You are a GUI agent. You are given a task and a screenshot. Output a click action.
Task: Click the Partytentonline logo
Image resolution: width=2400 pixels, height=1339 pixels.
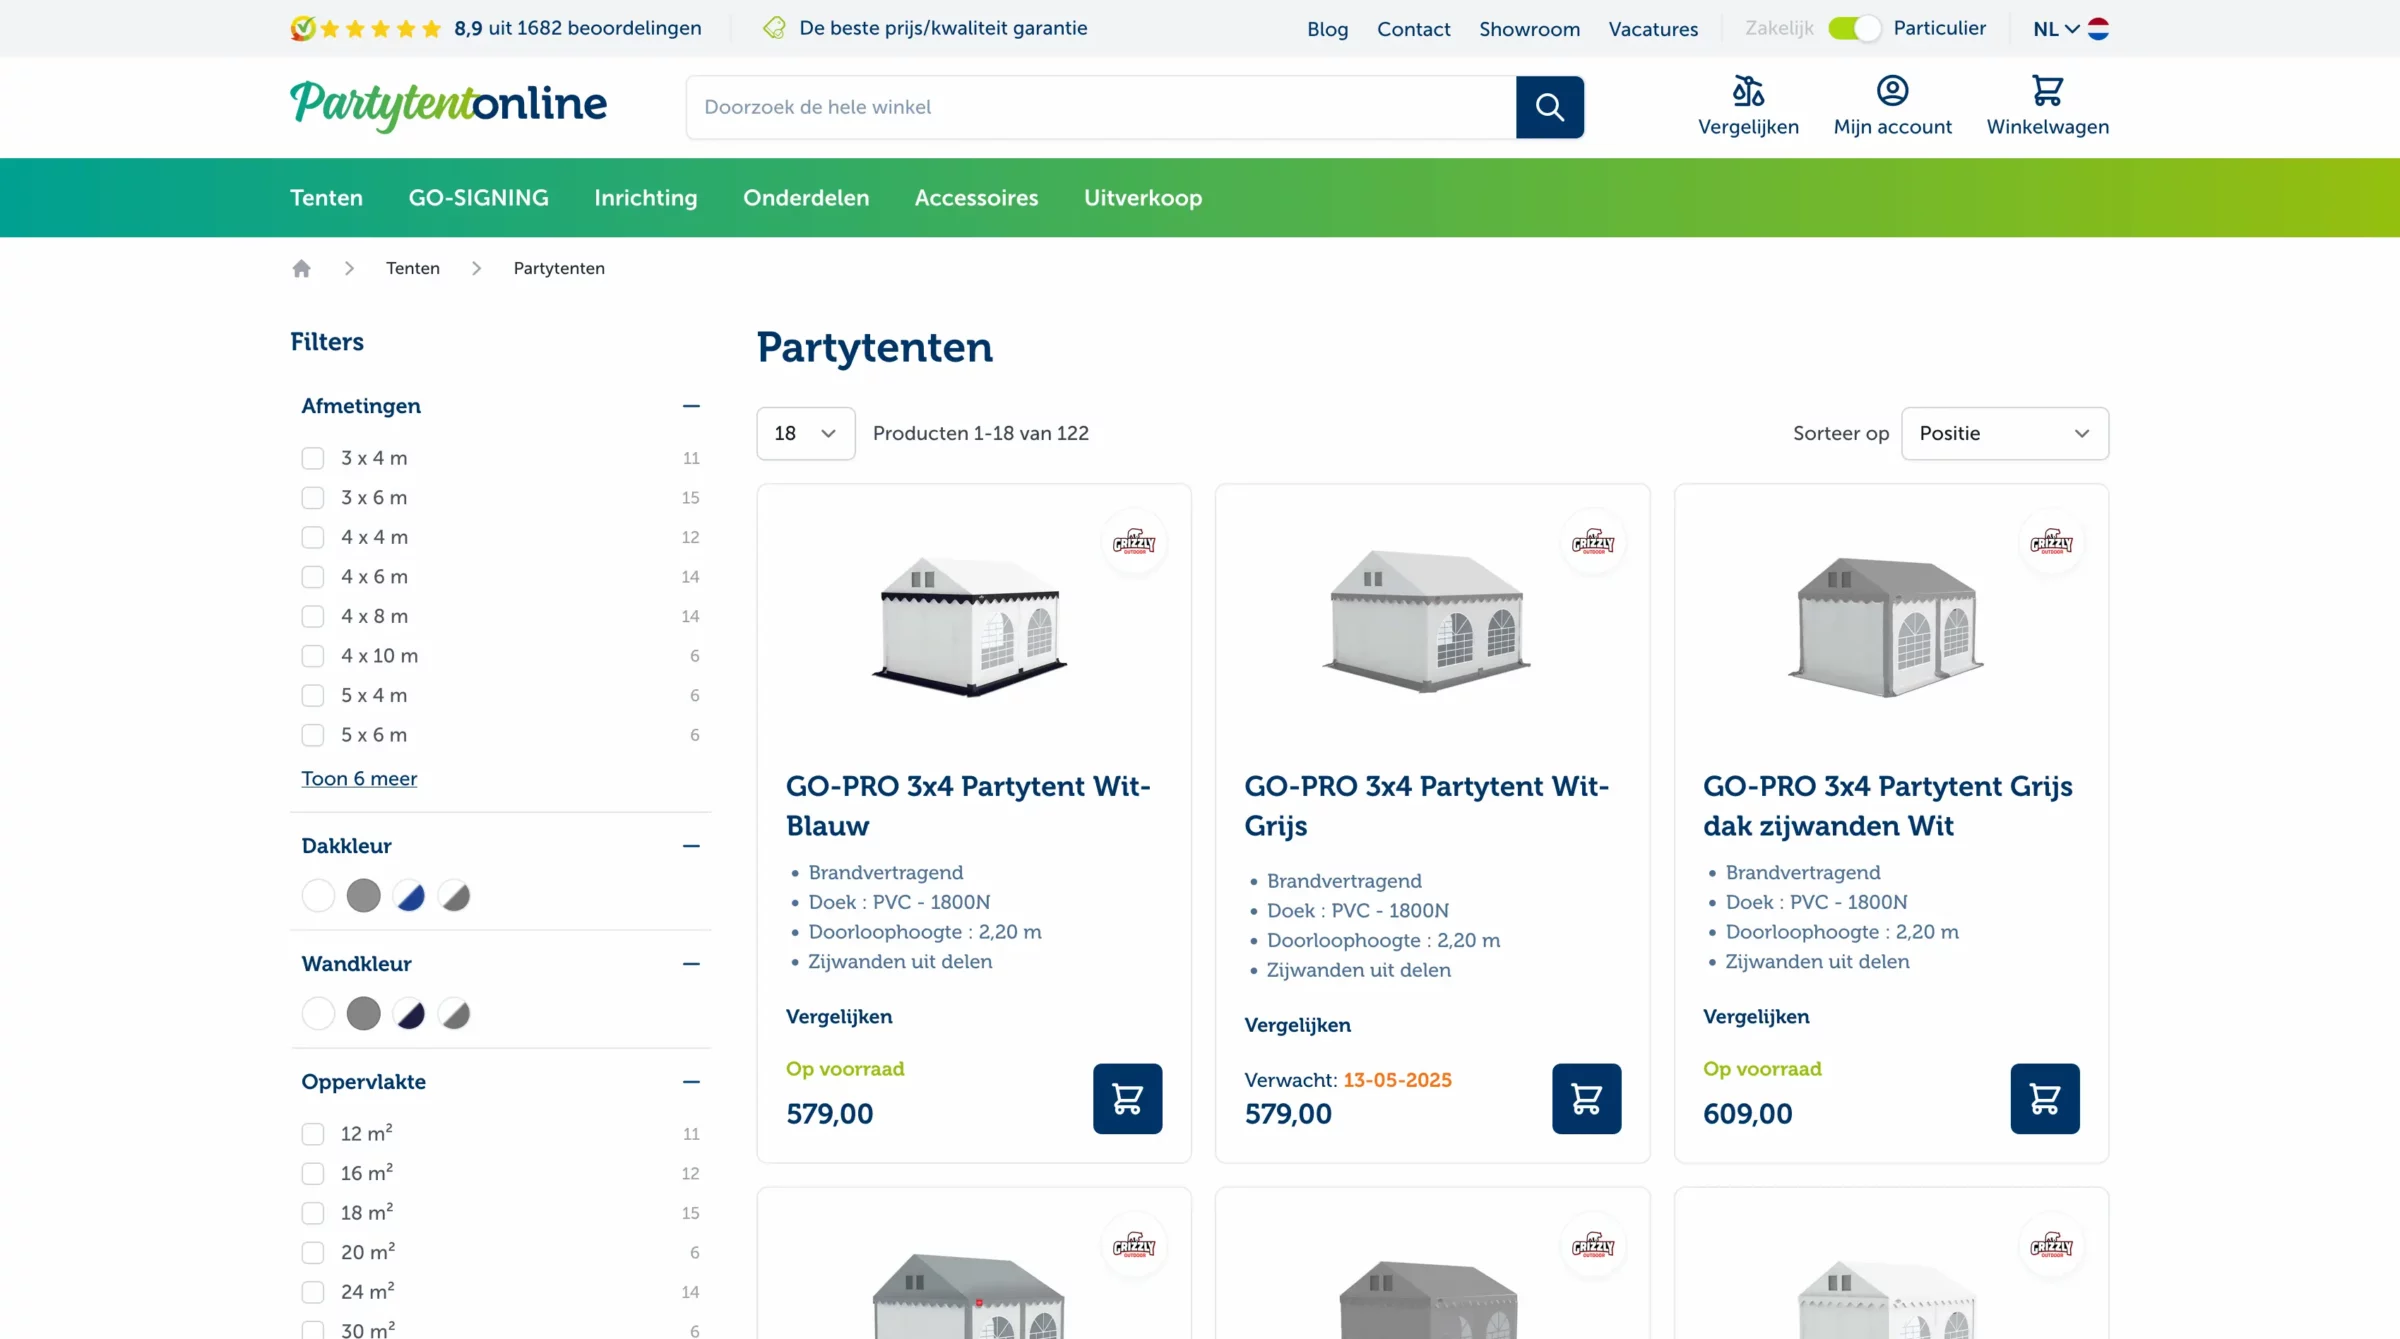[448, 105]
